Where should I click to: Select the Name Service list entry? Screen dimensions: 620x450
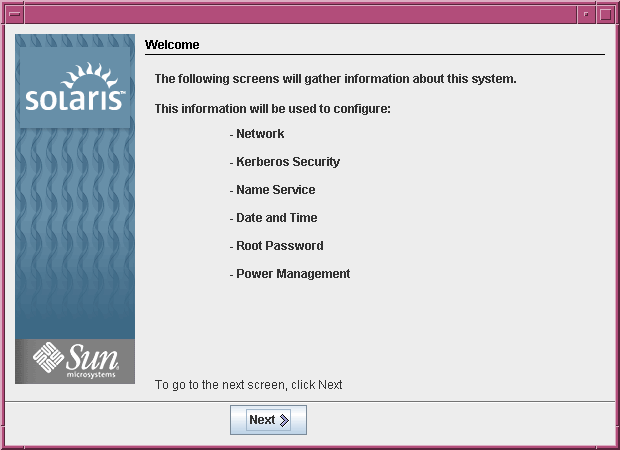tap(275, 190)
